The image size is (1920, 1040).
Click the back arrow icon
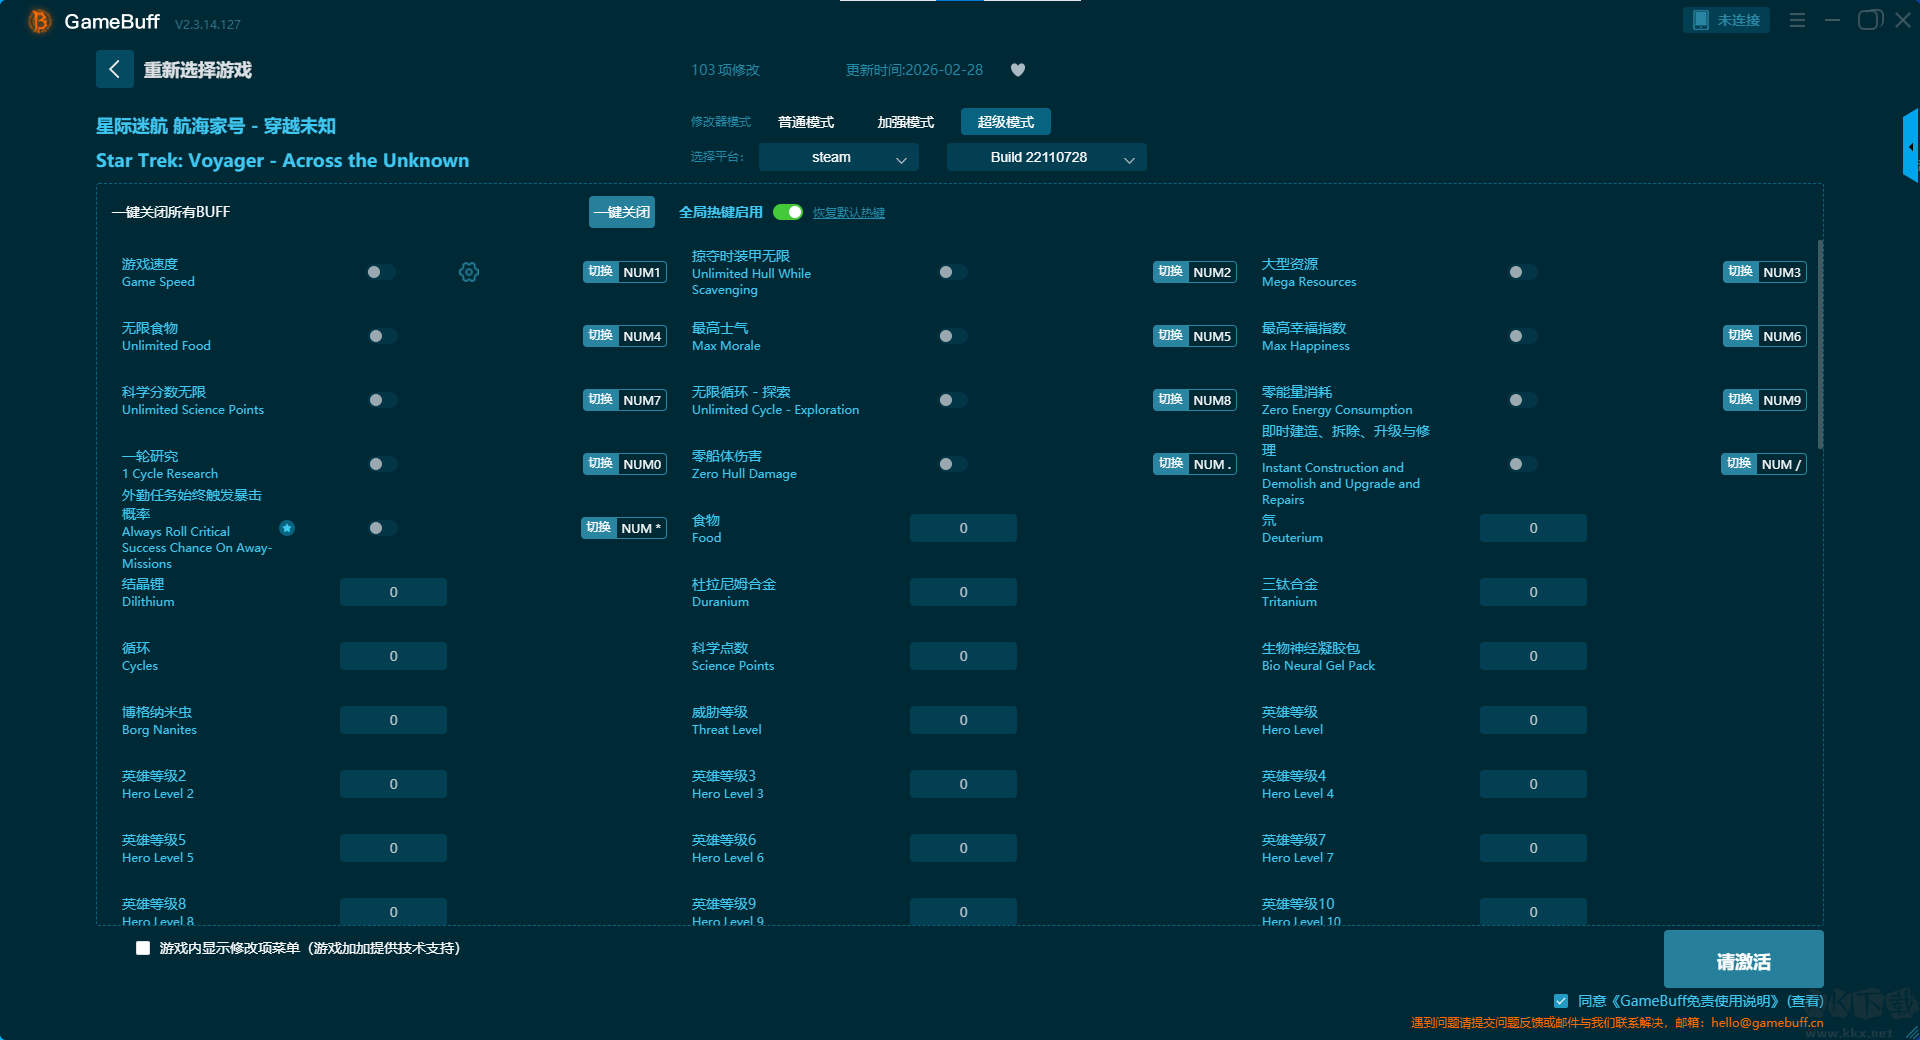pos(114,69)
